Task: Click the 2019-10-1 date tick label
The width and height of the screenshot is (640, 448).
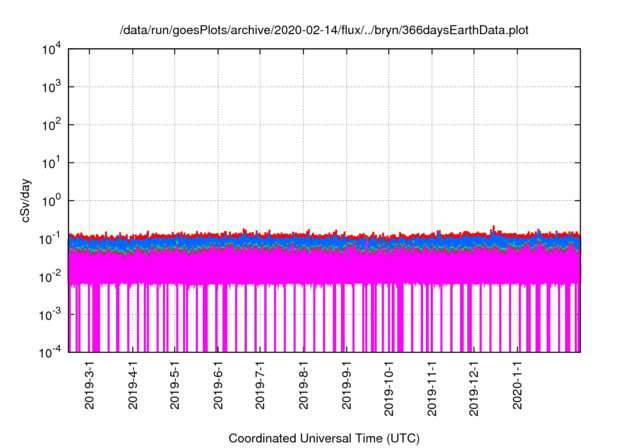Action: [x=389, y=388]
